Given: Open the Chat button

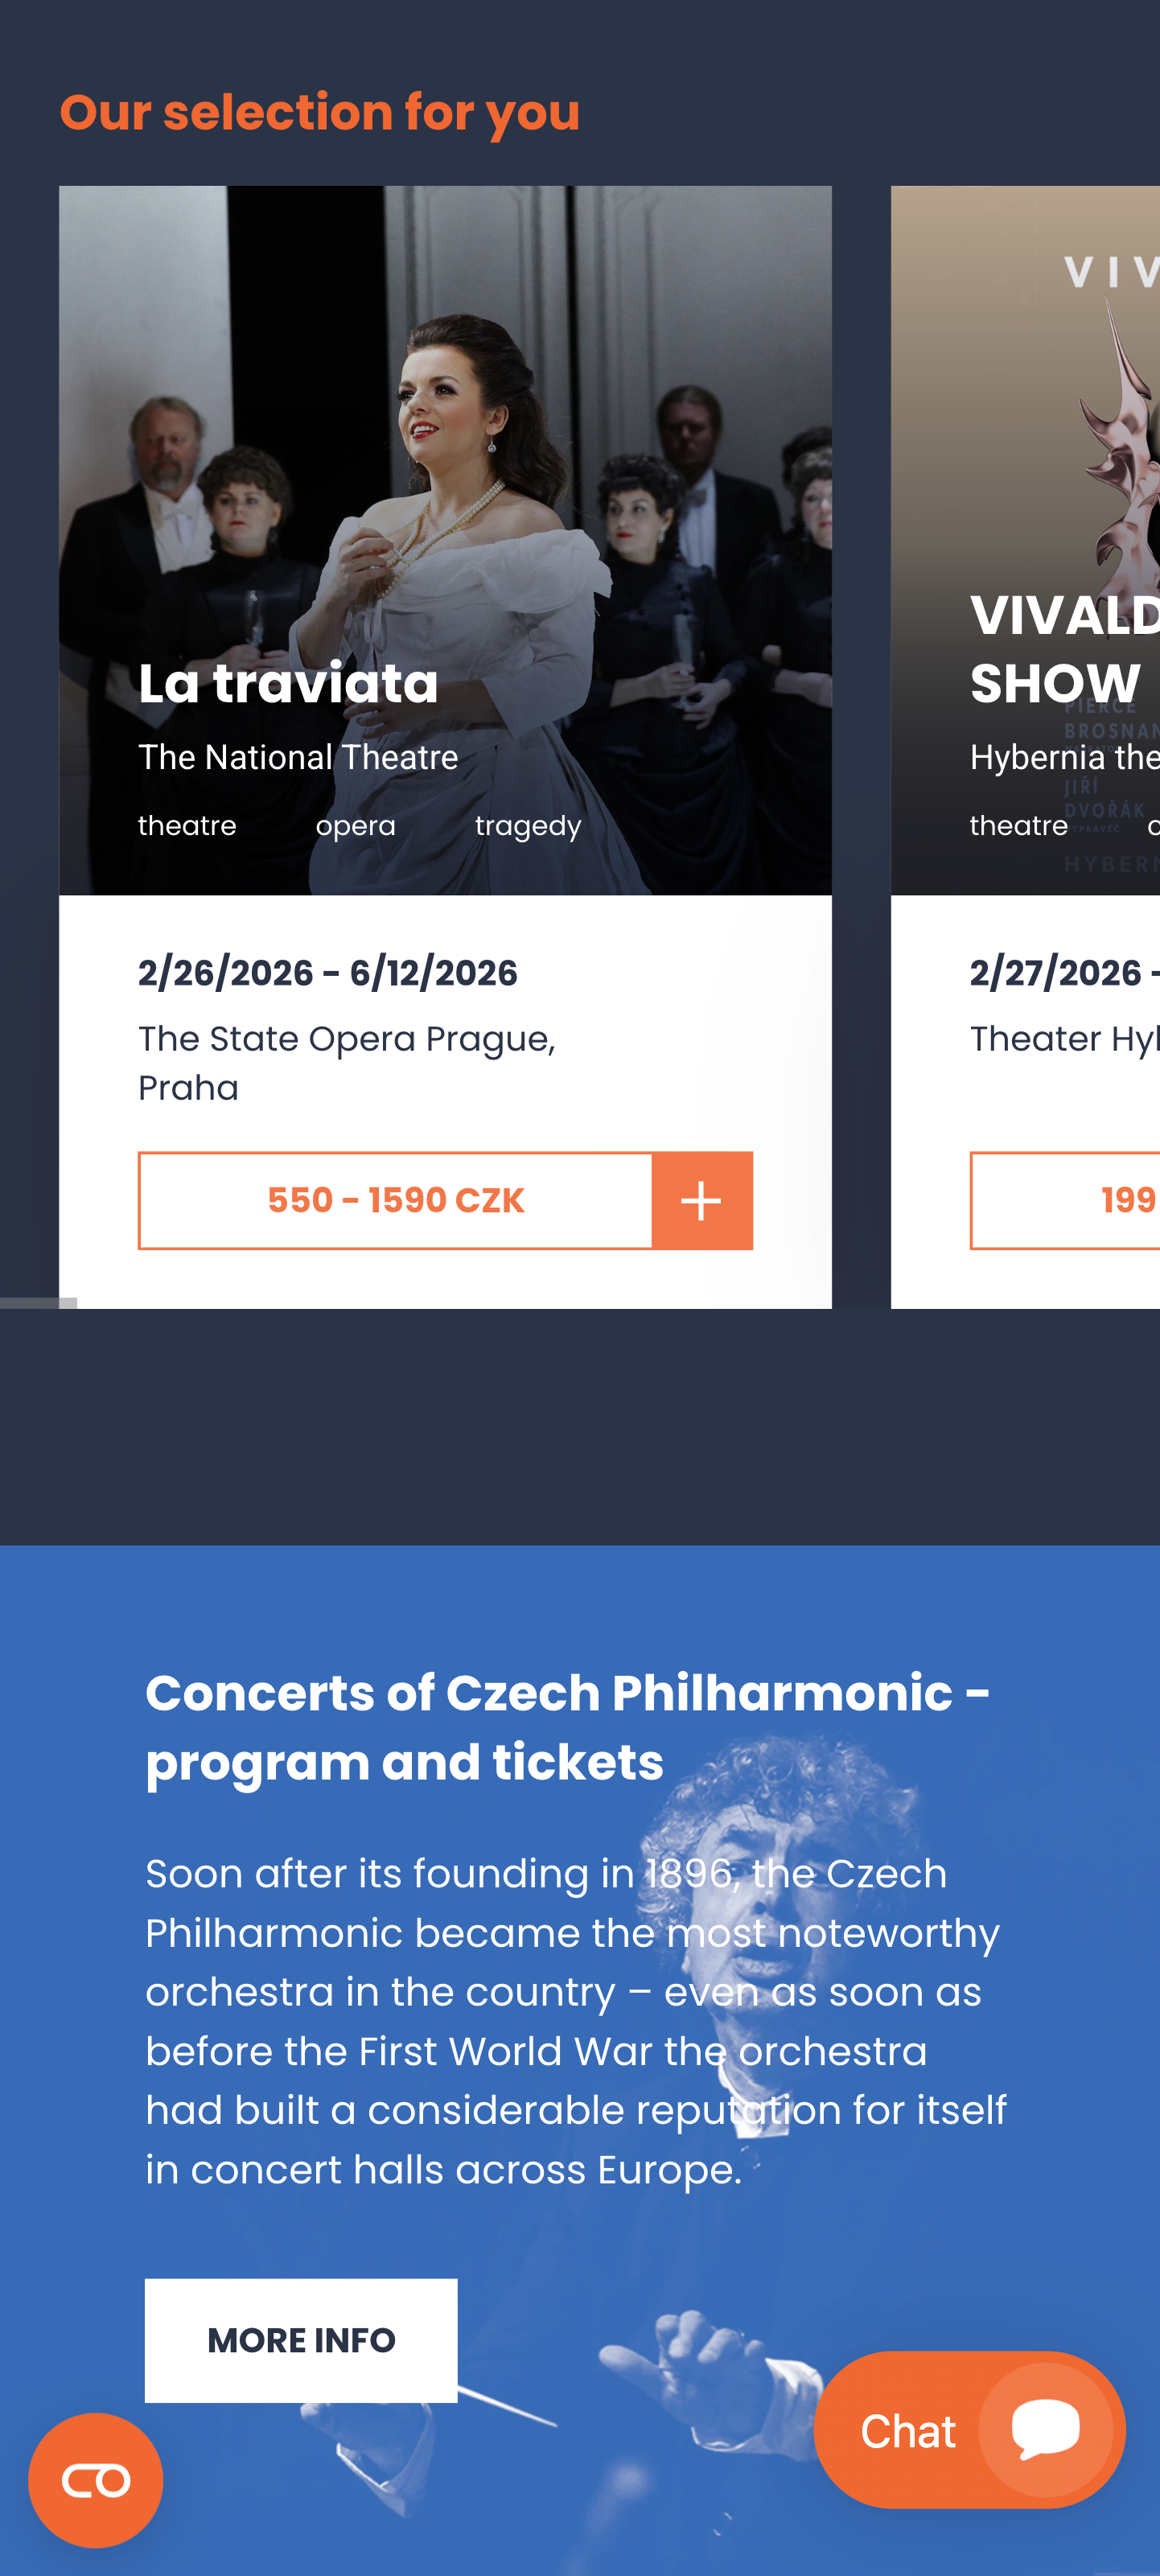Looking at the screenshot, I should pyautogui.click(x=908, y=2430).
